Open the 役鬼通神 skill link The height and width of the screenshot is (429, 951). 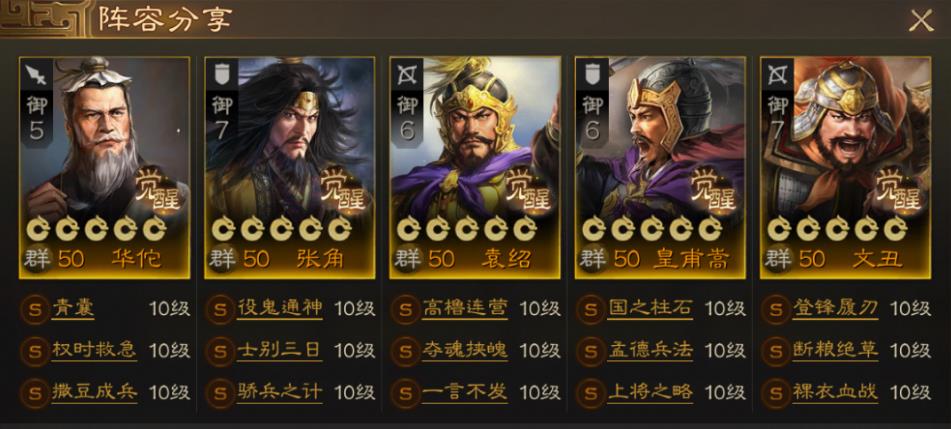pyautogui.click(x=279, y=308)
